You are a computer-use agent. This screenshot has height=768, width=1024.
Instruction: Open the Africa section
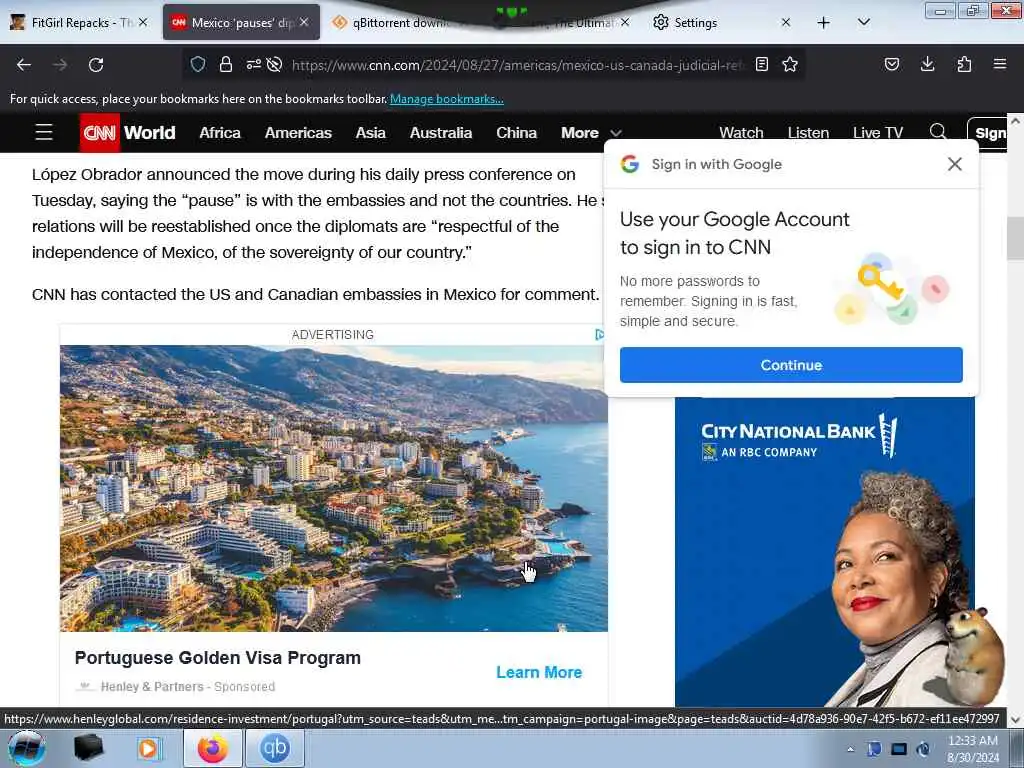[220, 133]
